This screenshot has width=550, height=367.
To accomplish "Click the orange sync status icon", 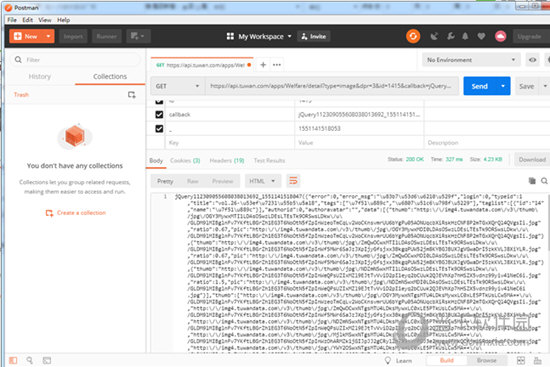I will (413, 36).
